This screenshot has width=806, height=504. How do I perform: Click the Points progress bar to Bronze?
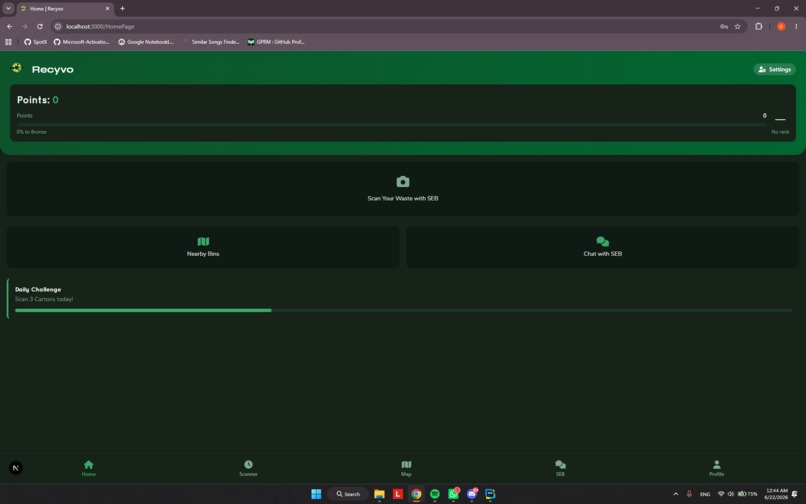click(x=391, y=124)
